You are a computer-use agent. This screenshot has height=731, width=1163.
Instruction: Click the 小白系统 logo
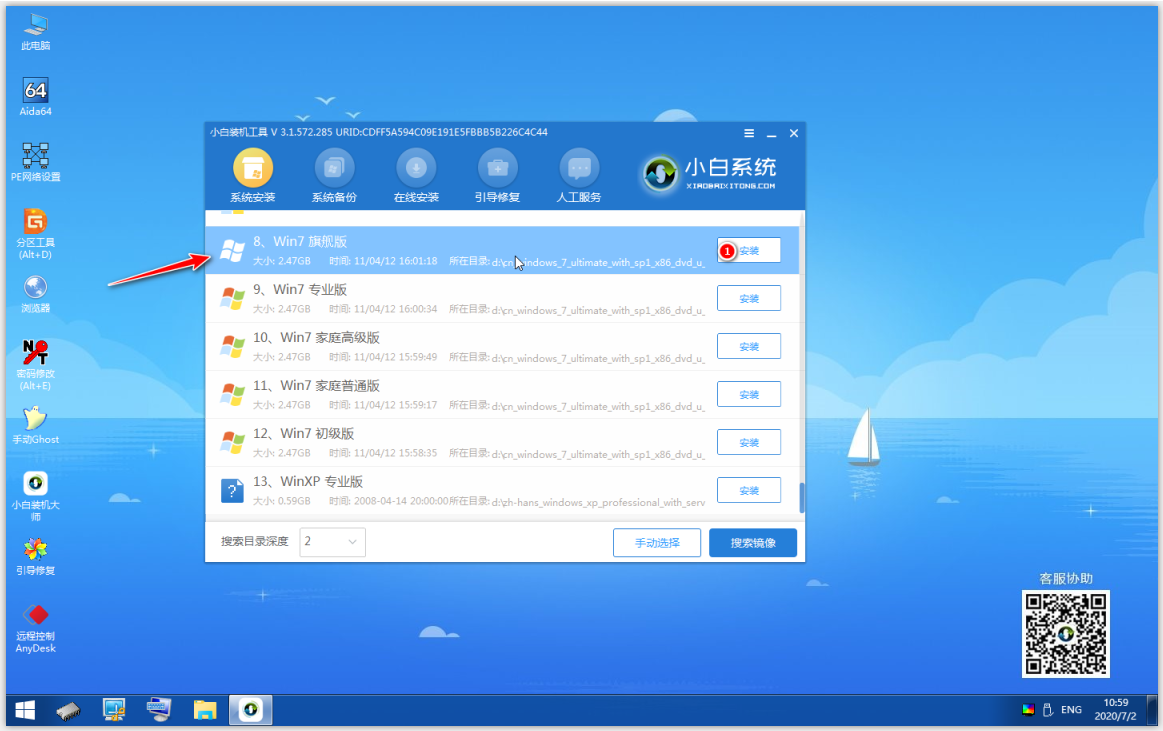710,174
